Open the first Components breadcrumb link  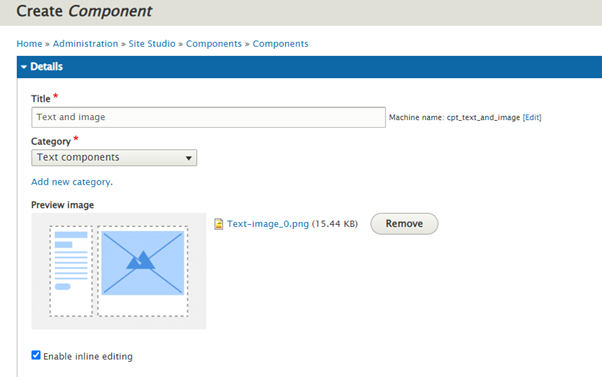214,44
